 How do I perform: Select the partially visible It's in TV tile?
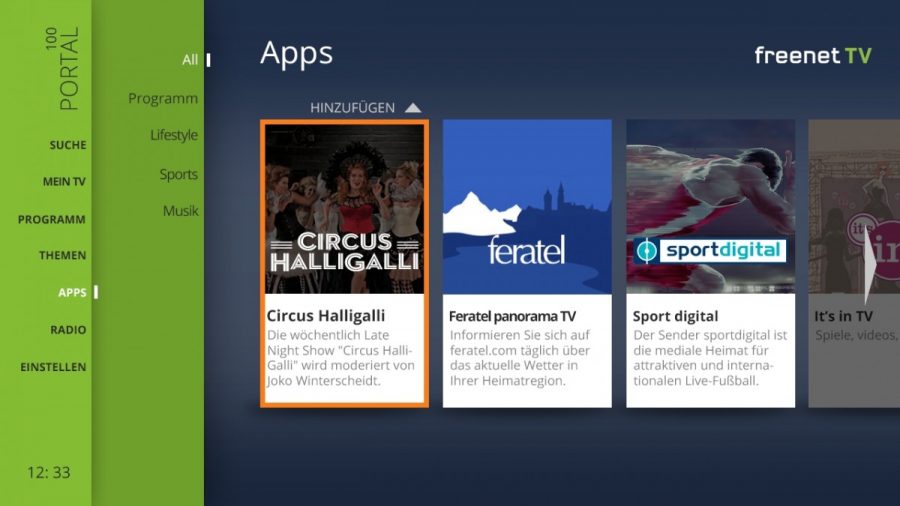click(x=854, y=263)
